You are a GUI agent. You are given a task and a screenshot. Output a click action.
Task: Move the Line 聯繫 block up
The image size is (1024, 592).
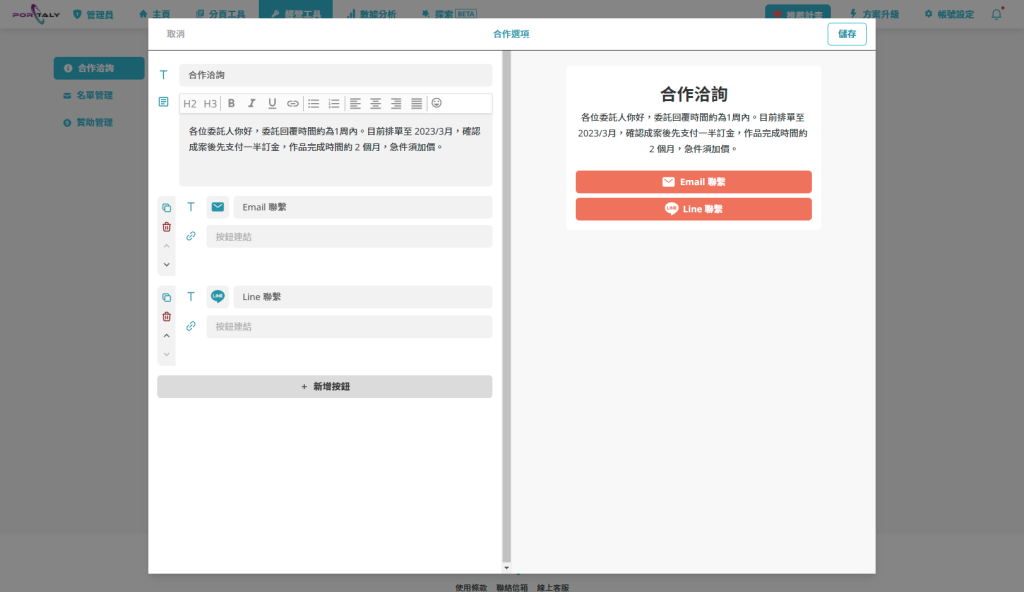167,336
